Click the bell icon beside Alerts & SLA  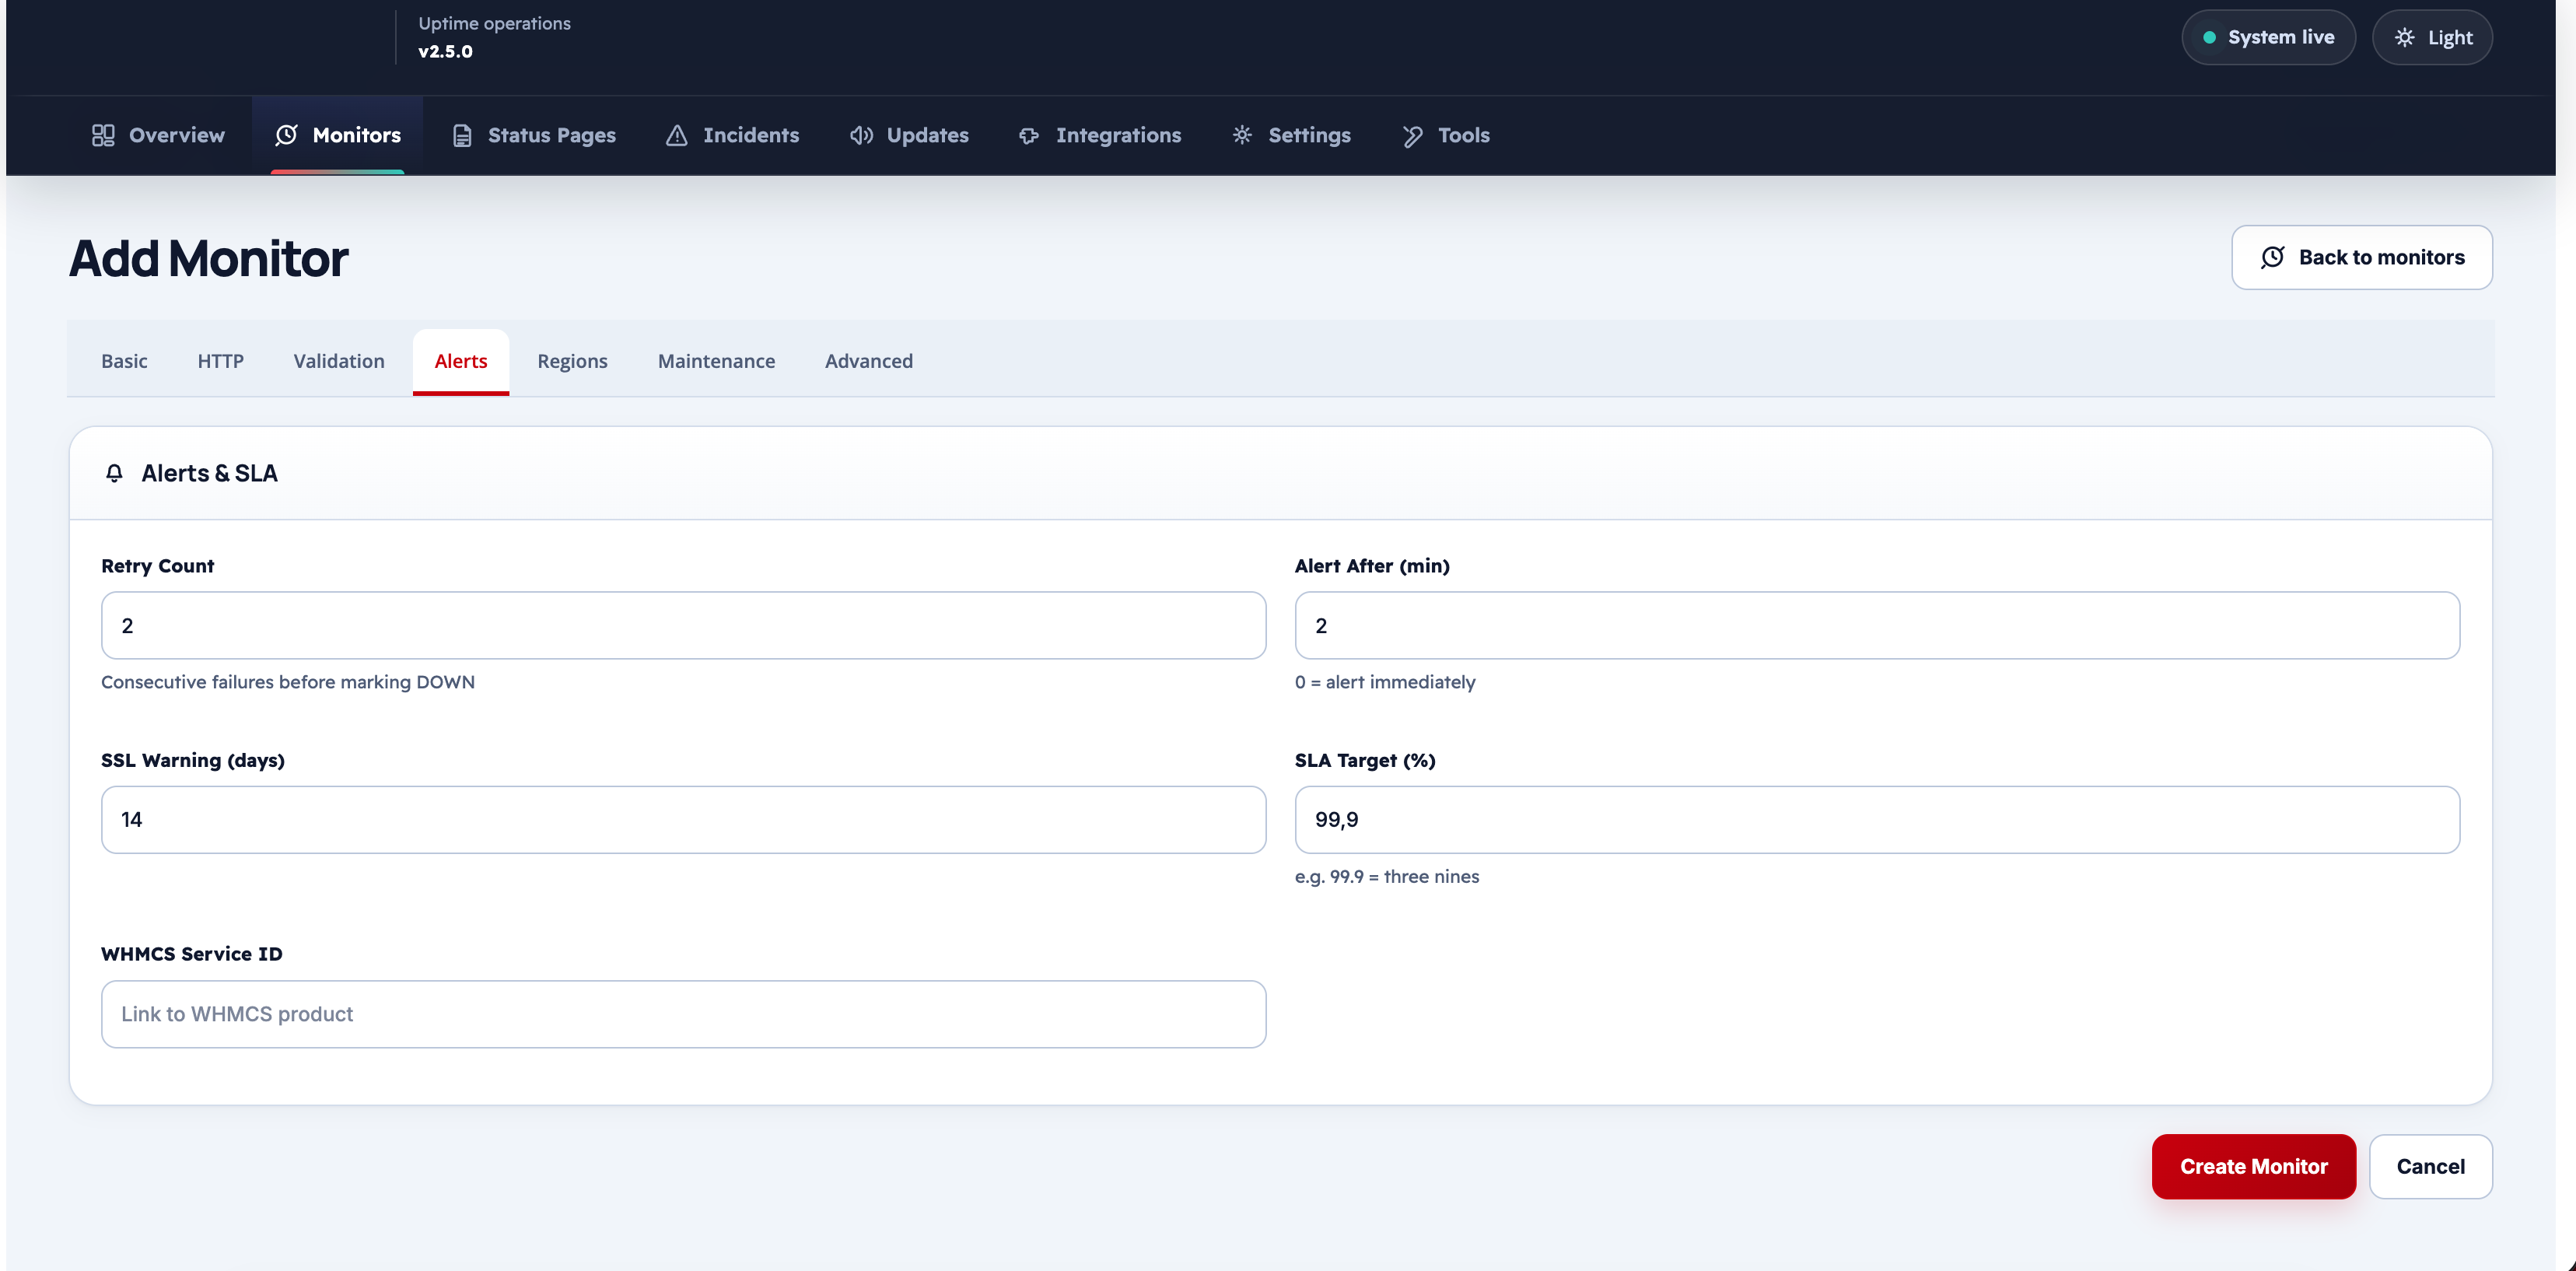pyautogui.click(x=114, y=473)
